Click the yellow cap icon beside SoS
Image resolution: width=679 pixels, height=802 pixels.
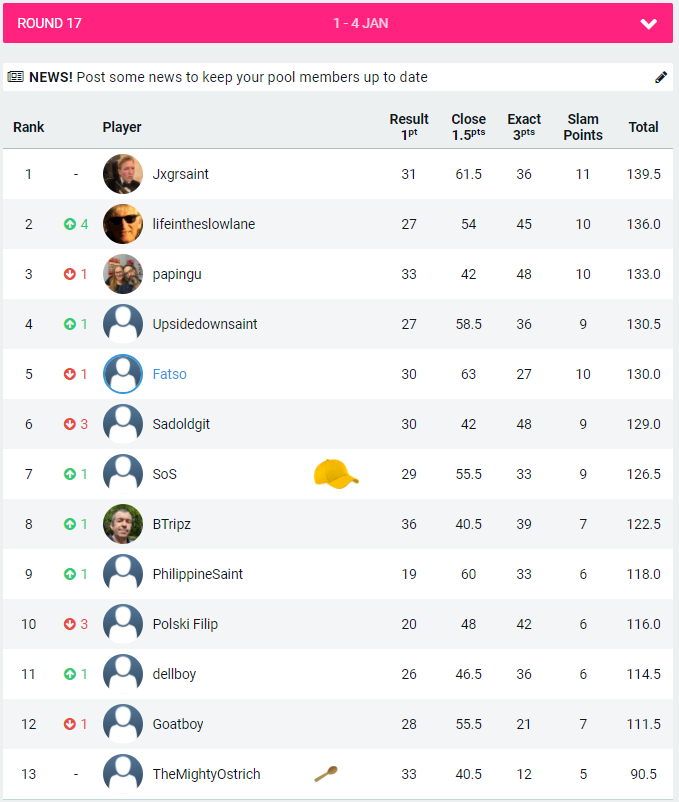pos(336,474)
